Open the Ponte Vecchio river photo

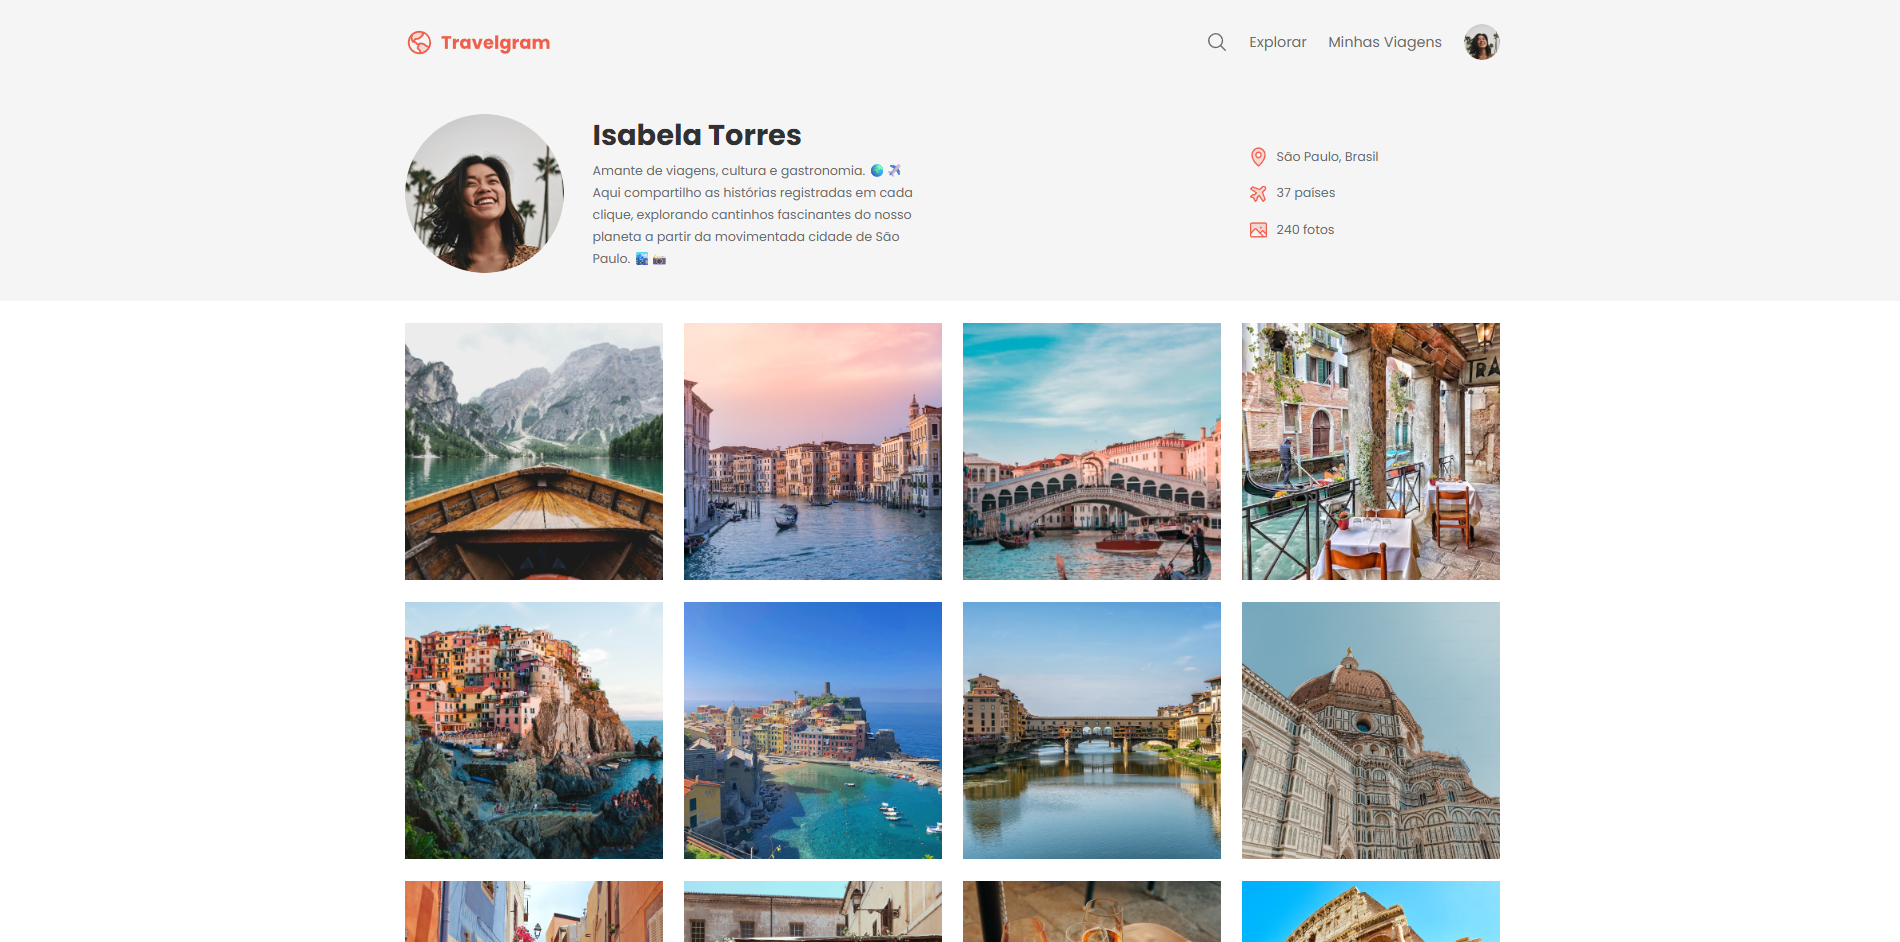click(x=1092, y=730)
